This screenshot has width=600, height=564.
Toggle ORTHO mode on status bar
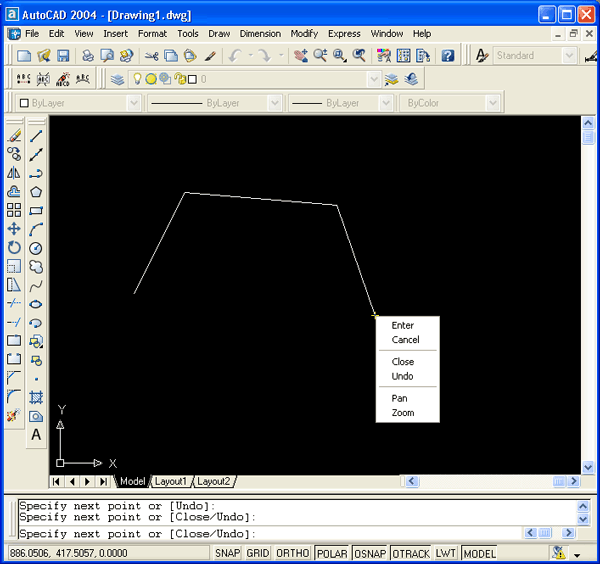pos(292,553)
